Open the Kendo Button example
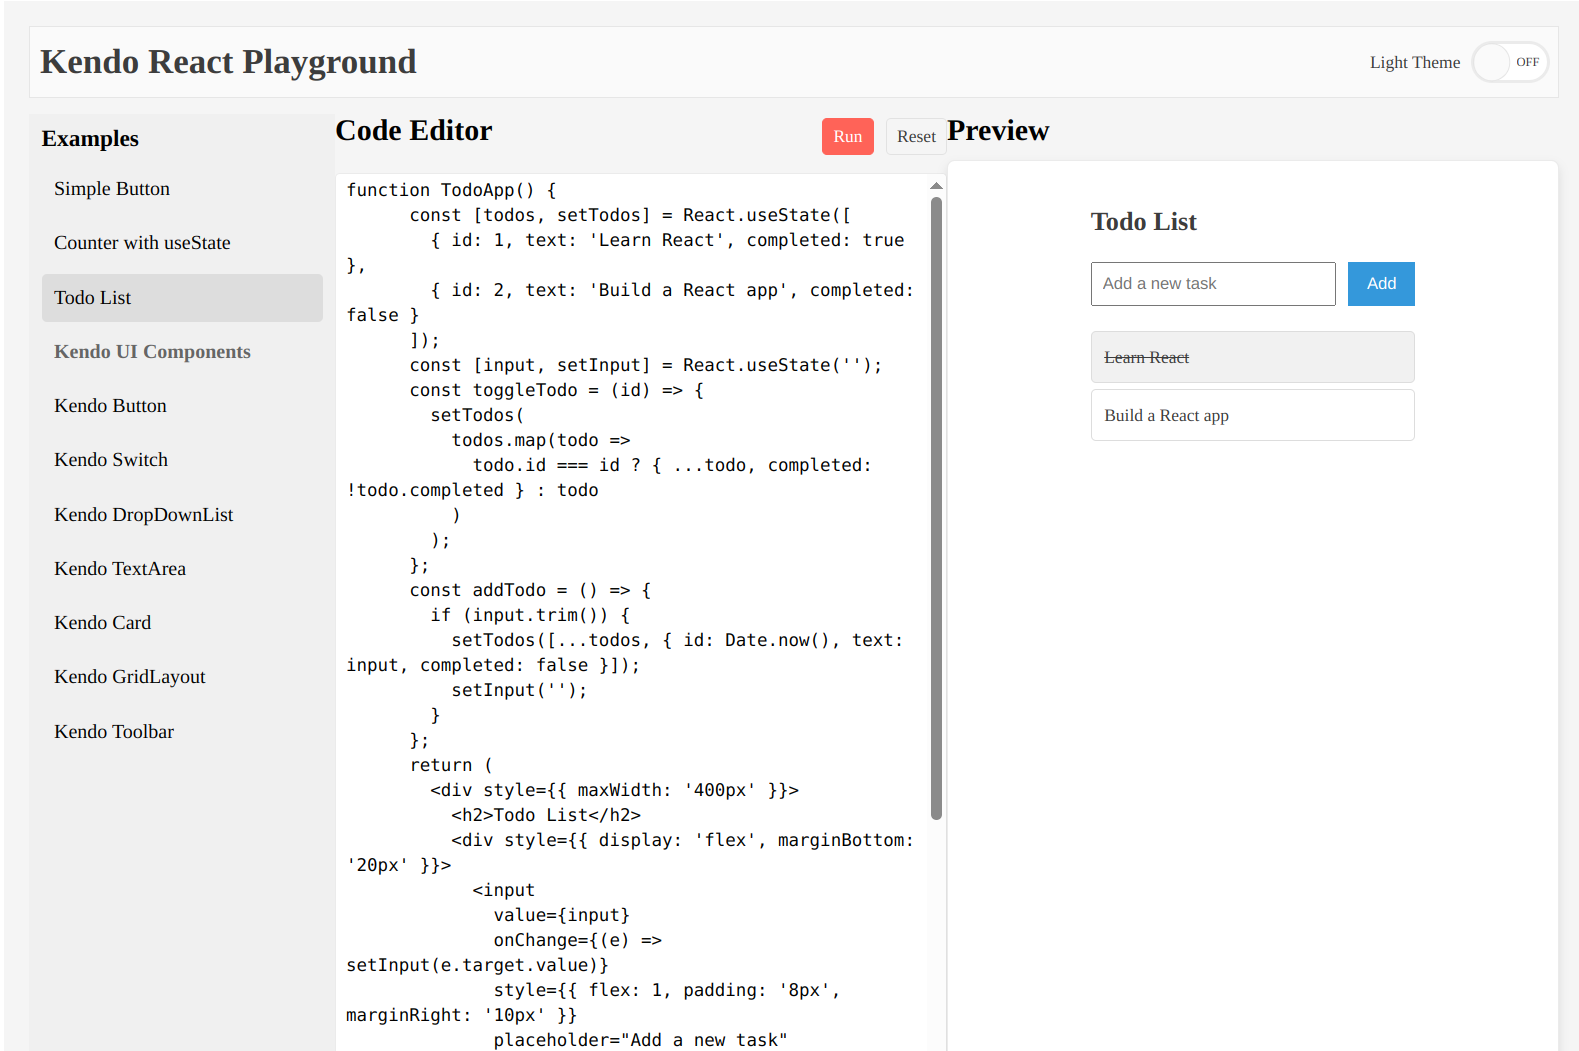The width and height of the screenshot is (1579, 1051). (182, 406)
